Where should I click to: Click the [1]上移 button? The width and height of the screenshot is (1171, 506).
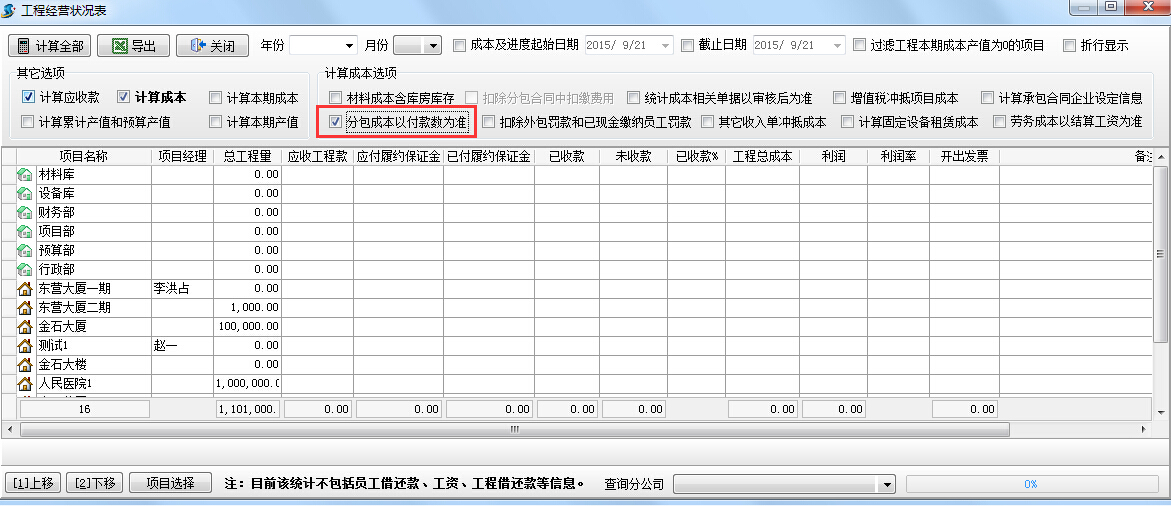point(34,483)
